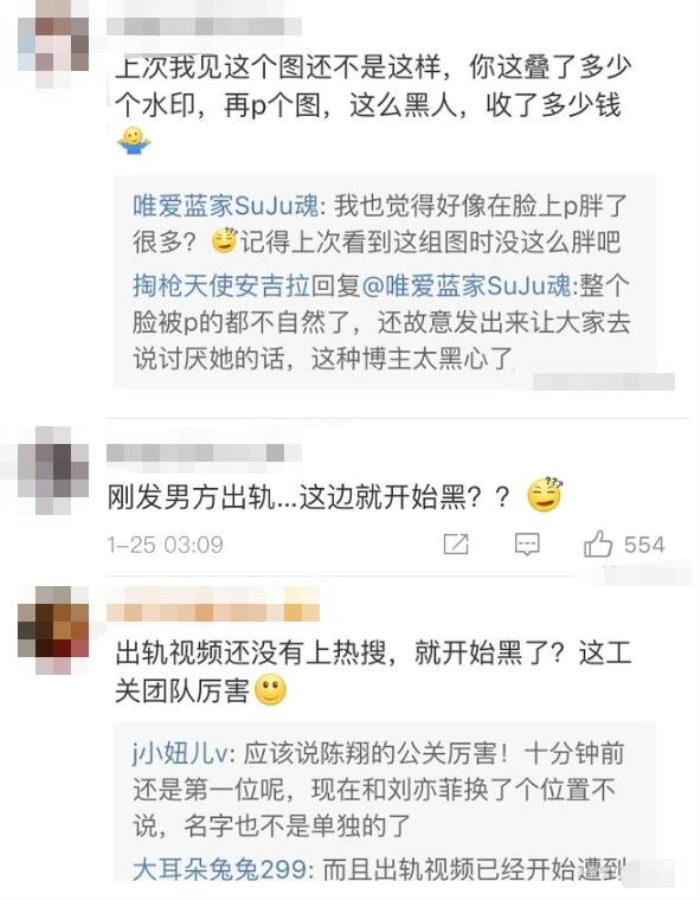Open j小妞儿v user profile link
Image resolution: width=700 pixels, height=900 pixels.
180,753
